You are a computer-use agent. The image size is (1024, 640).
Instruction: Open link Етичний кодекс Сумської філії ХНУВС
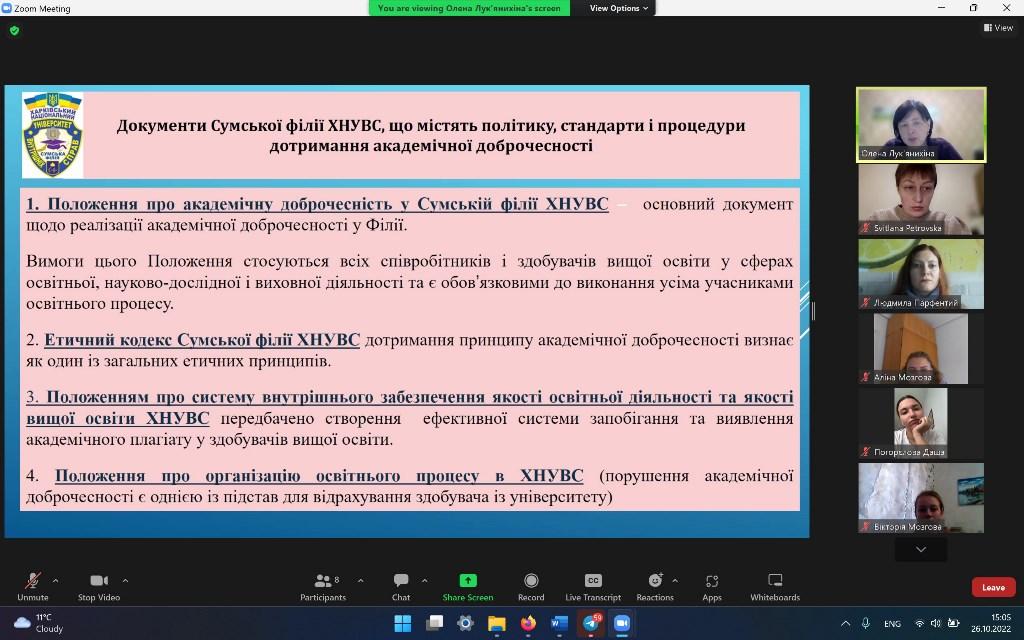point(202,340)
